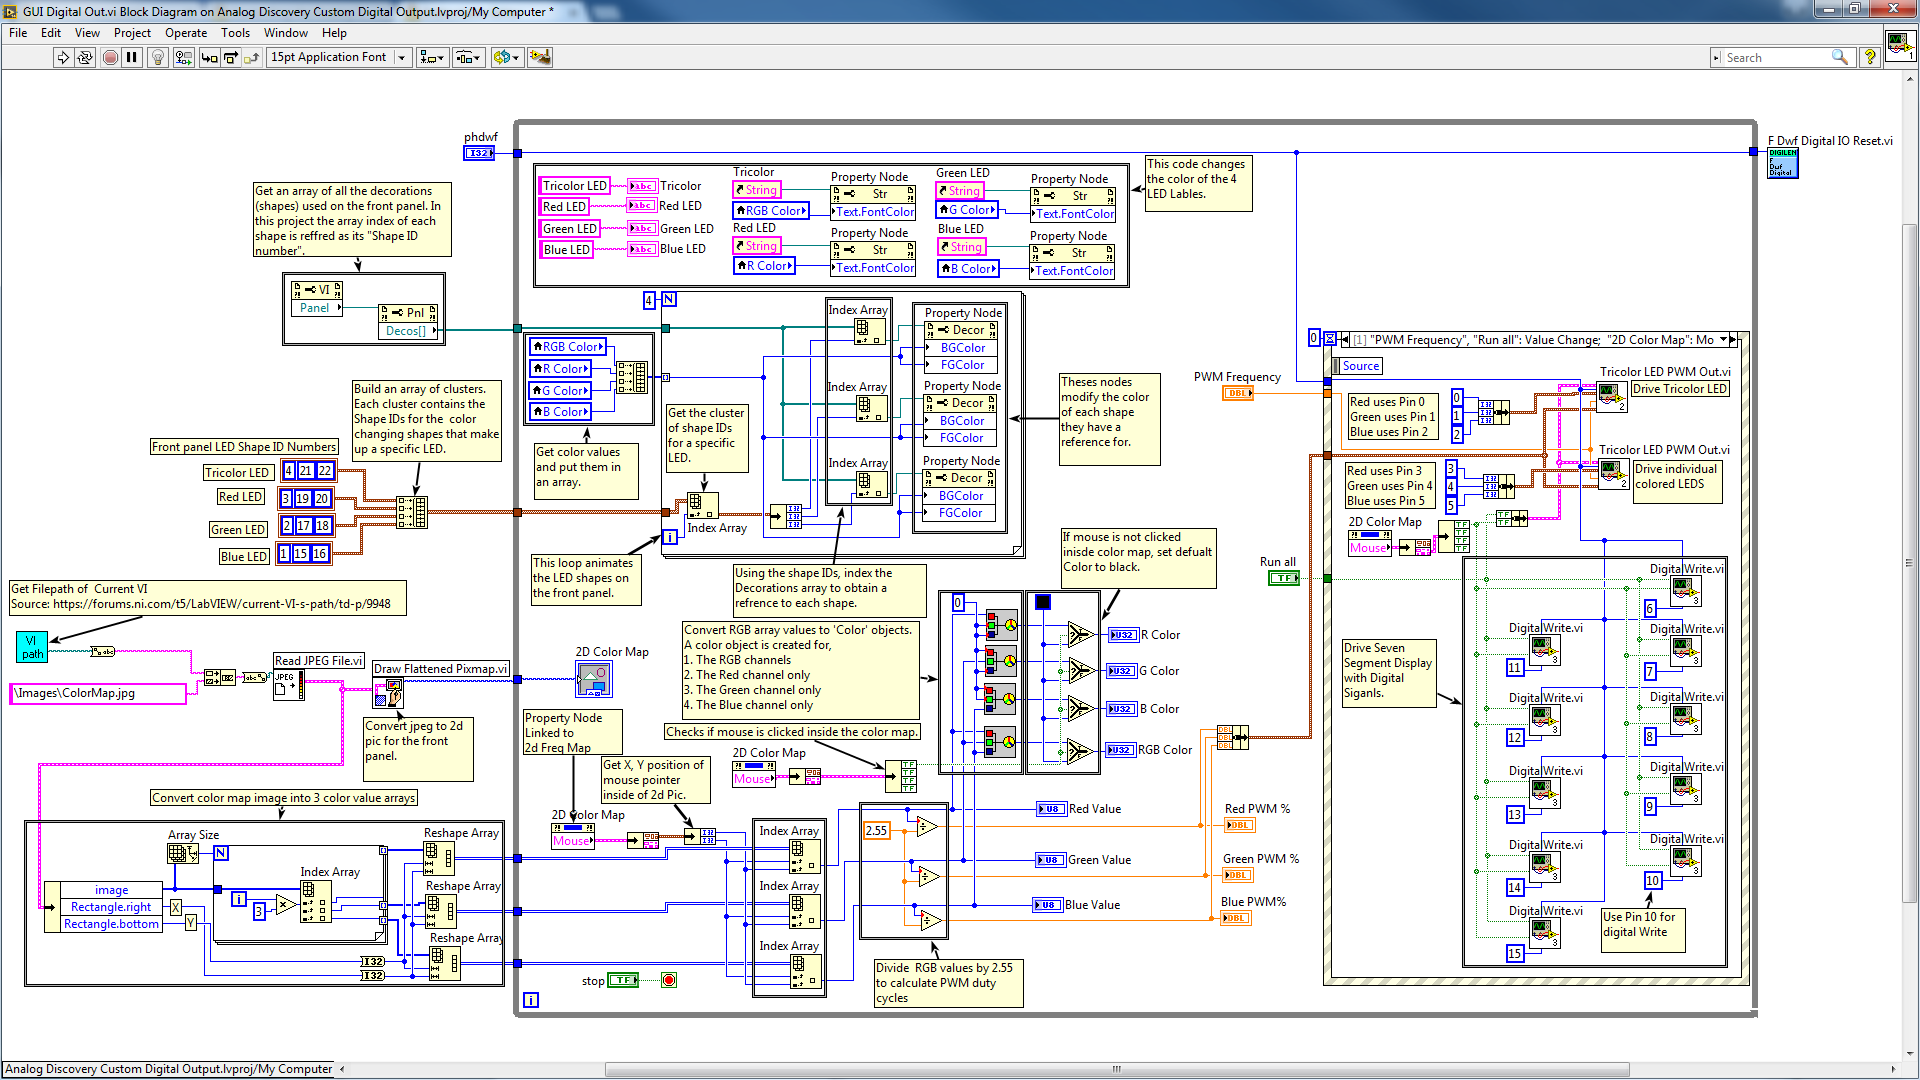Click the Clean Up Diagram broom icon
The image size is (1920, 1080).
tap(540, 58)
